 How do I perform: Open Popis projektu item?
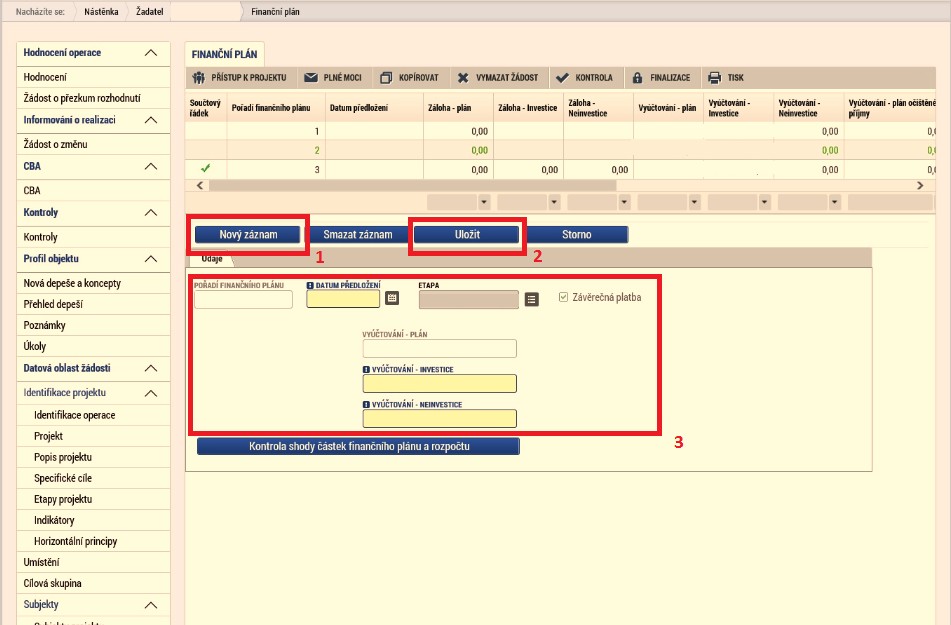point(93,457)
